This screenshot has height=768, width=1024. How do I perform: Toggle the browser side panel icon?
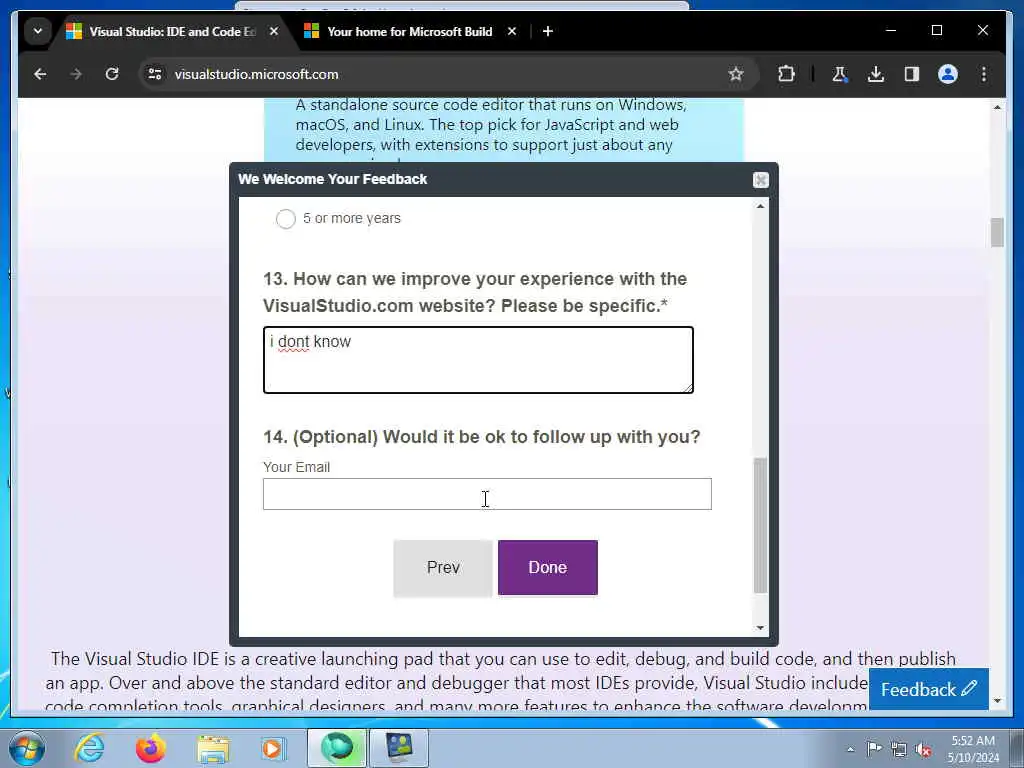tap(912, 74)
